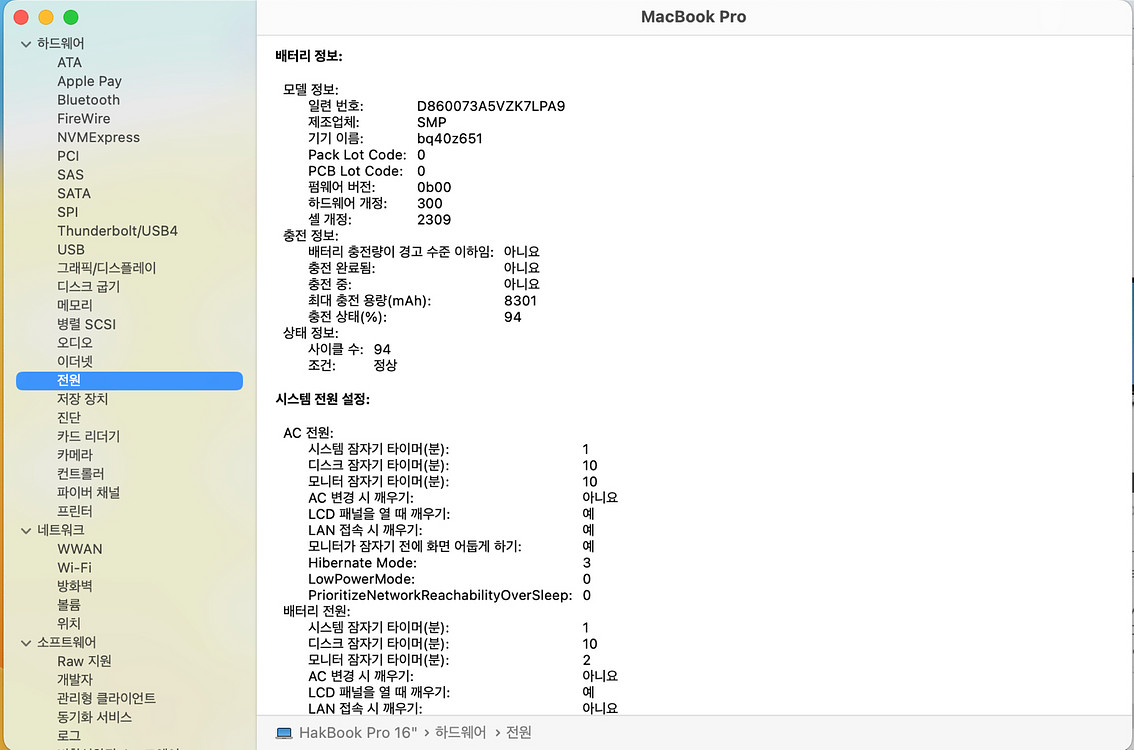Click the Hibernate Mode label
1134x750 pixels.
(362, 563)
